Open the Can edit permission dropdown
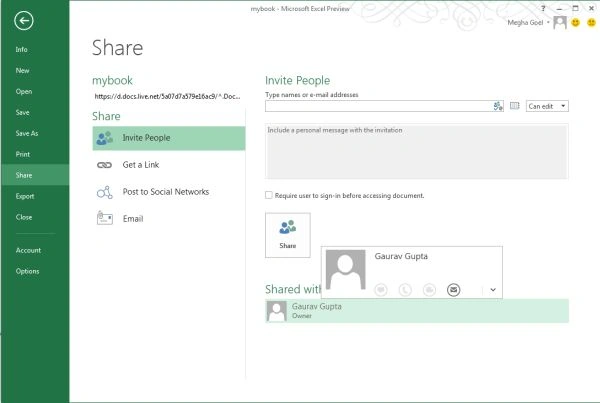The width and height of the screenshot is (600, 403). click(547, 106)
